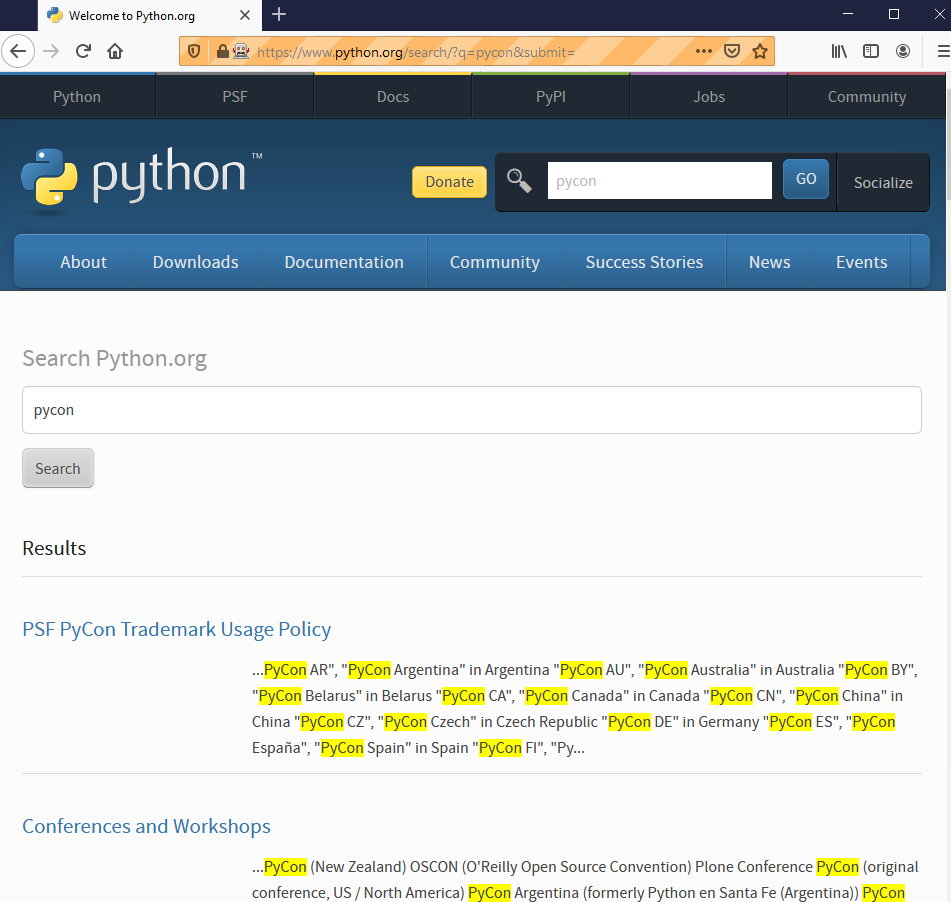Select the PyPI top tab
The image size is (951, 902).
(x=551, y=97)
